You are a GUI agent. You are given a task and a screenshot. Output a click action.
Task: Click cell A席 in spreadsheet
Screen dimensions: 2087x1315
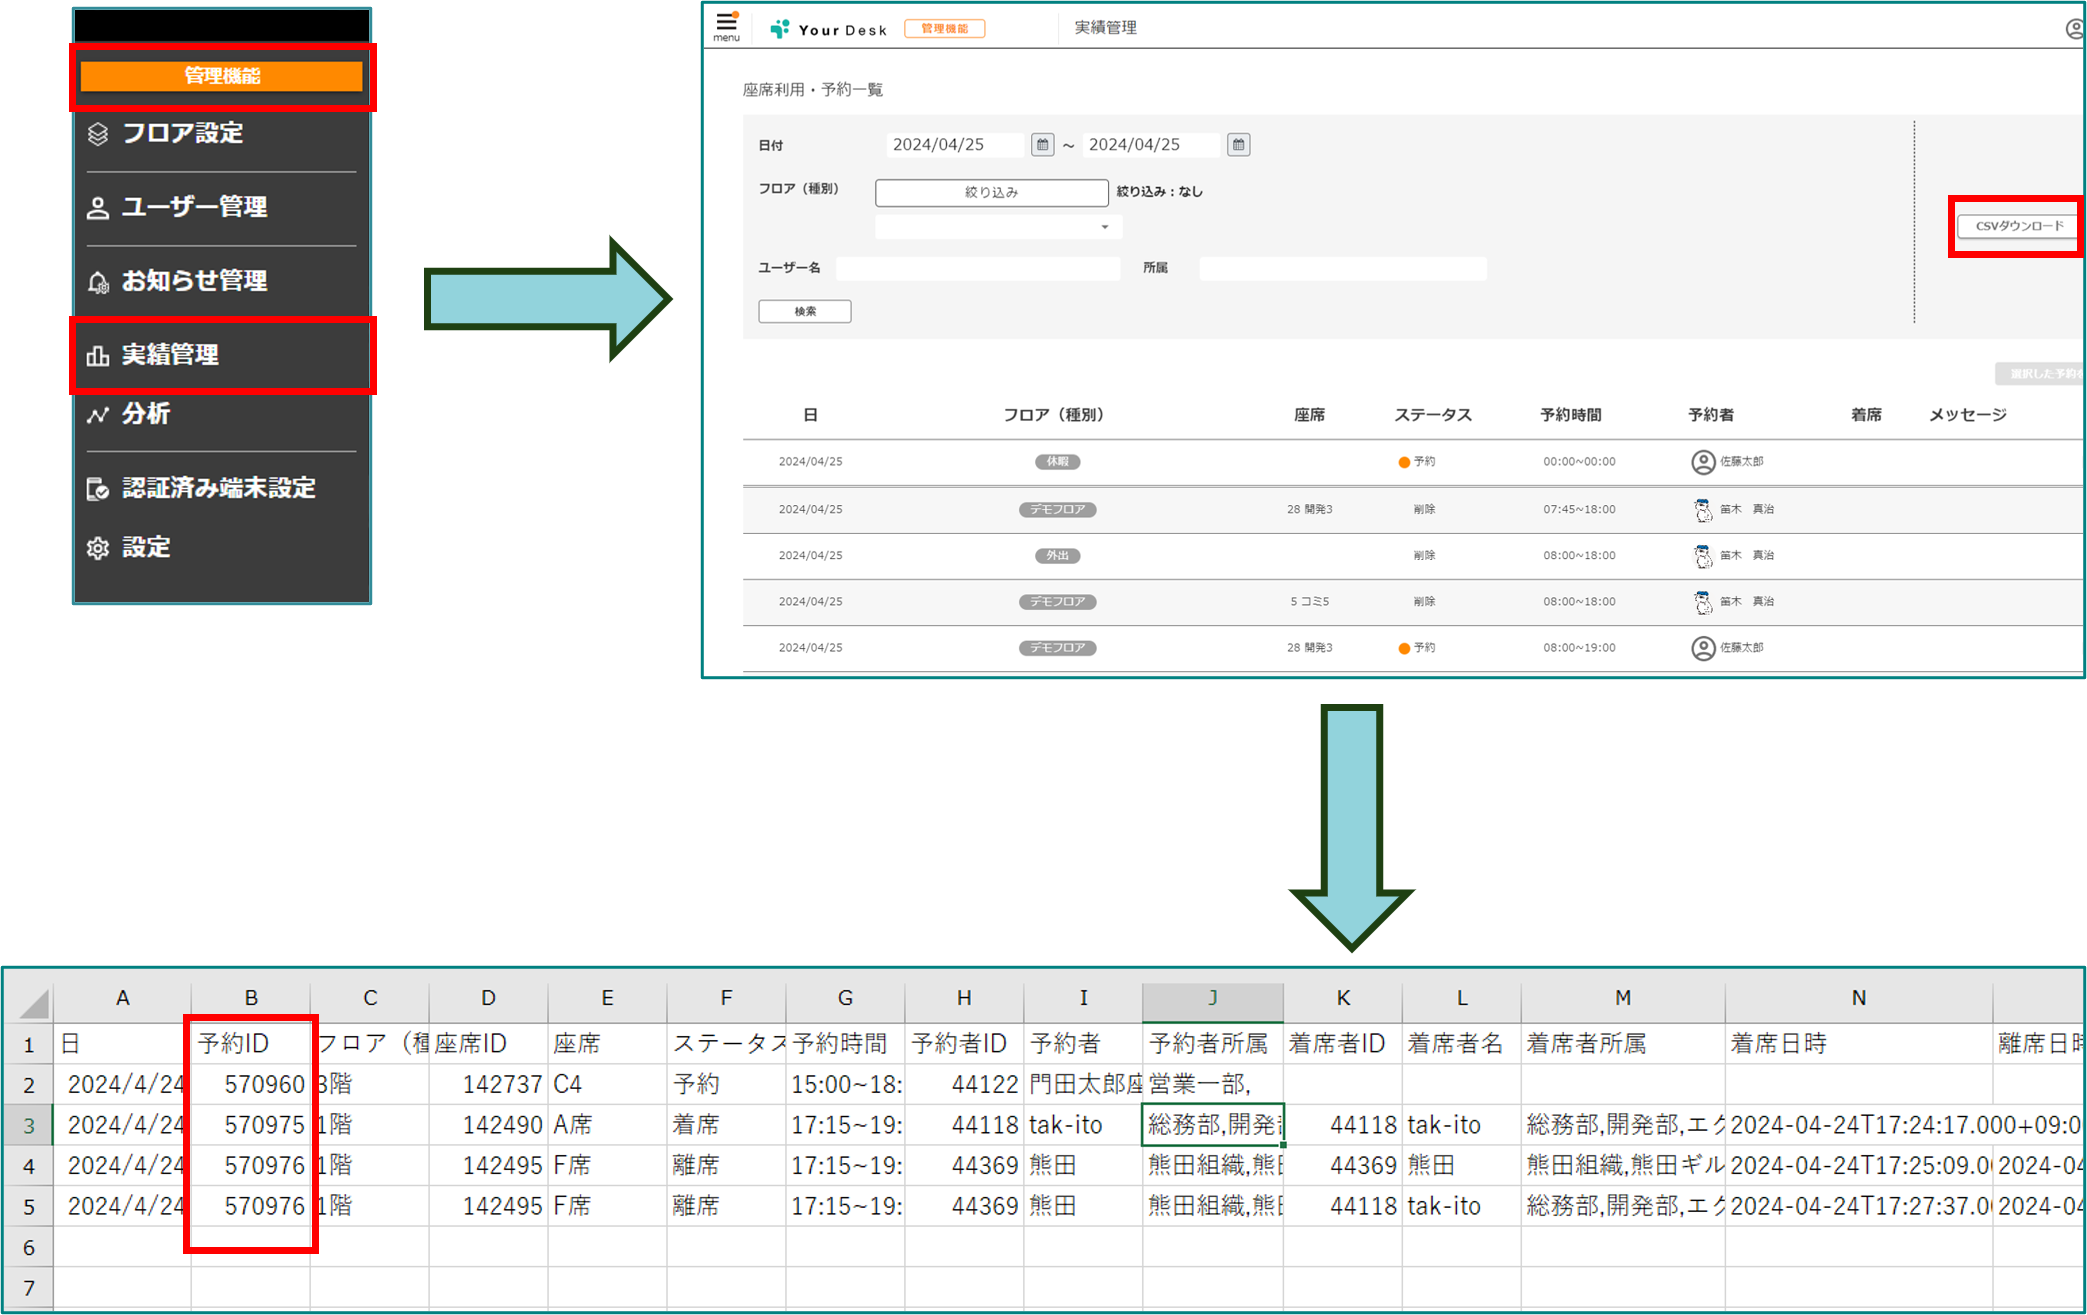tap(607, 1126)
